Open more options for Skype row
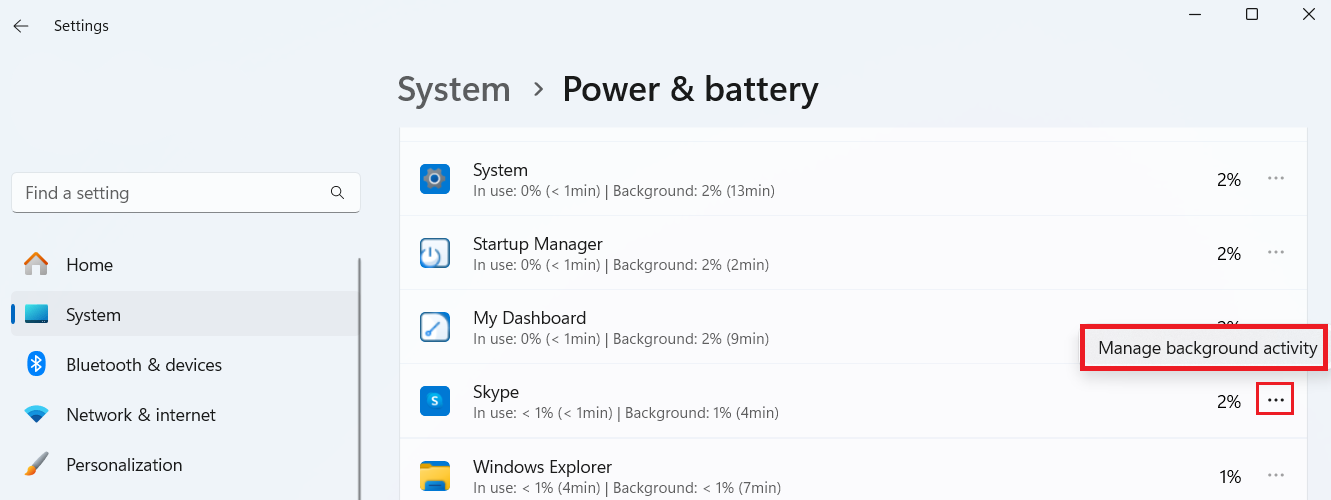This screenshot has width=1331, height=500. tap(1275, 400)
